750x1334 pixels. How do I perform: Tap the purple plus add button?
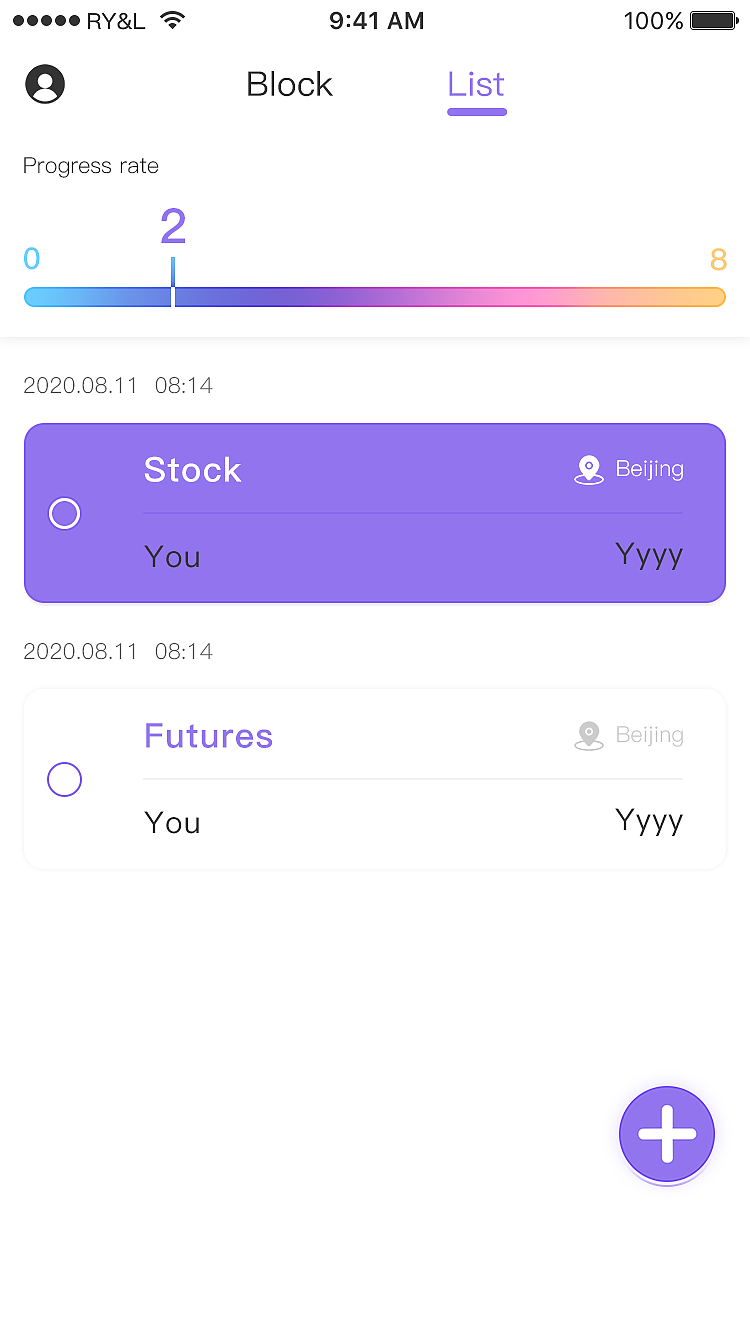coord(667,1134)
